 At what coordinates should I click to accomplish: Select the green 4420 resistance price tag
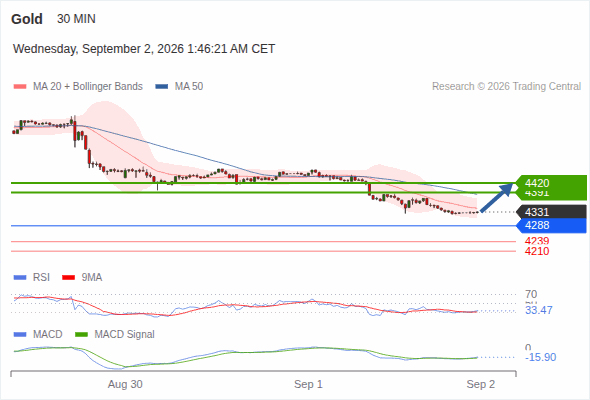551,183
